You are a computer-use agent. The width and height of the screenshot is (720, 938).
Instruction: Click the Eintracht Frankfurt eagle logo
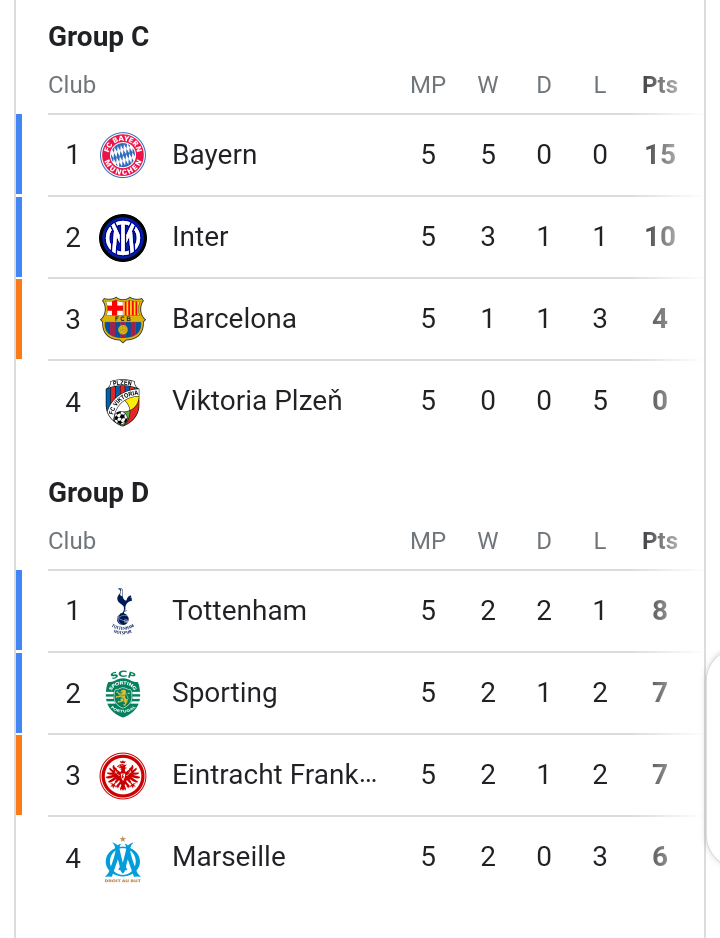click(123, 776)
